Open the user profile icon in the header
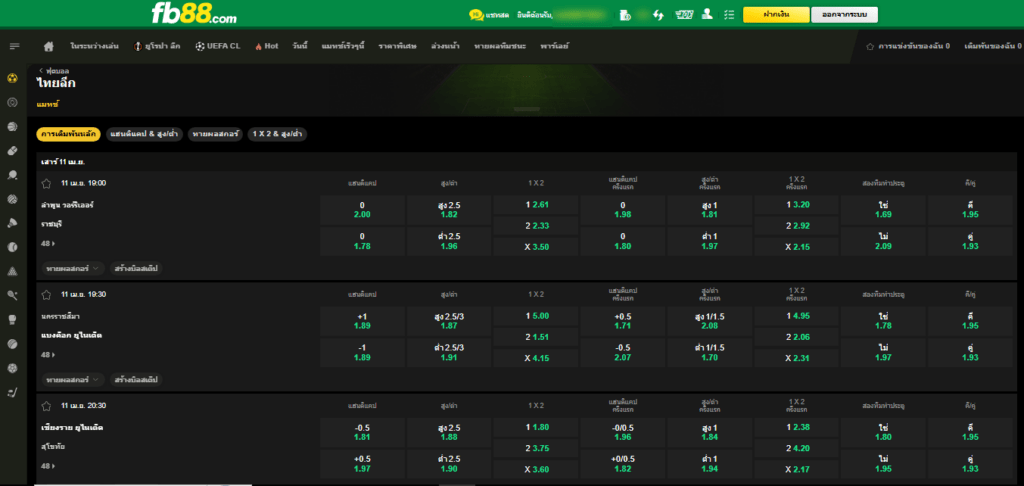The width and height of the screenshot is (1024, 486). [707, 14]
